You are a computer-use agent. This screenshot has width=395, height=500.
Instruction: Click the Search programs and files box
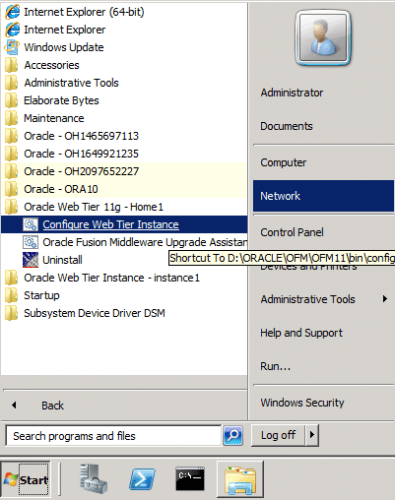pyautogui.click(x=114, y=436)
